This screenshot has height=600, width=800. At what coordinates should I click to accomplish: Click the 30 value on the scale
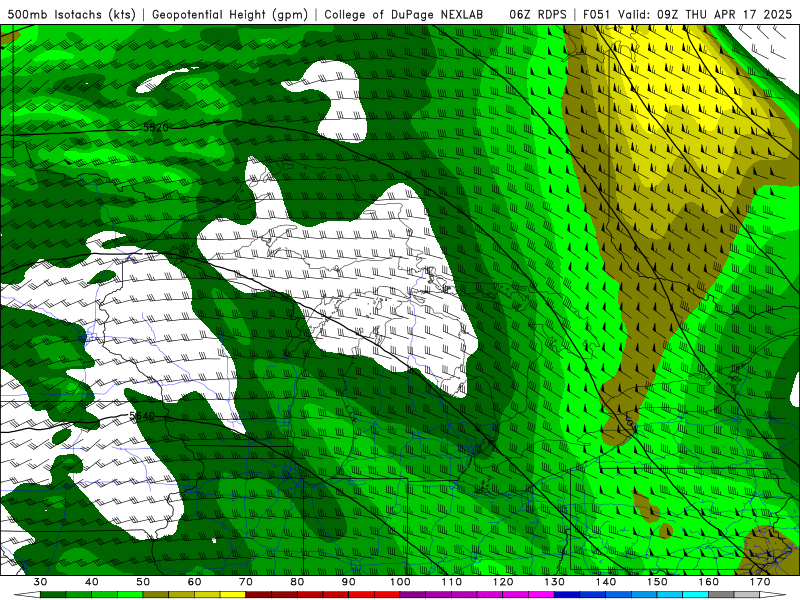click(x=40, y=582)
